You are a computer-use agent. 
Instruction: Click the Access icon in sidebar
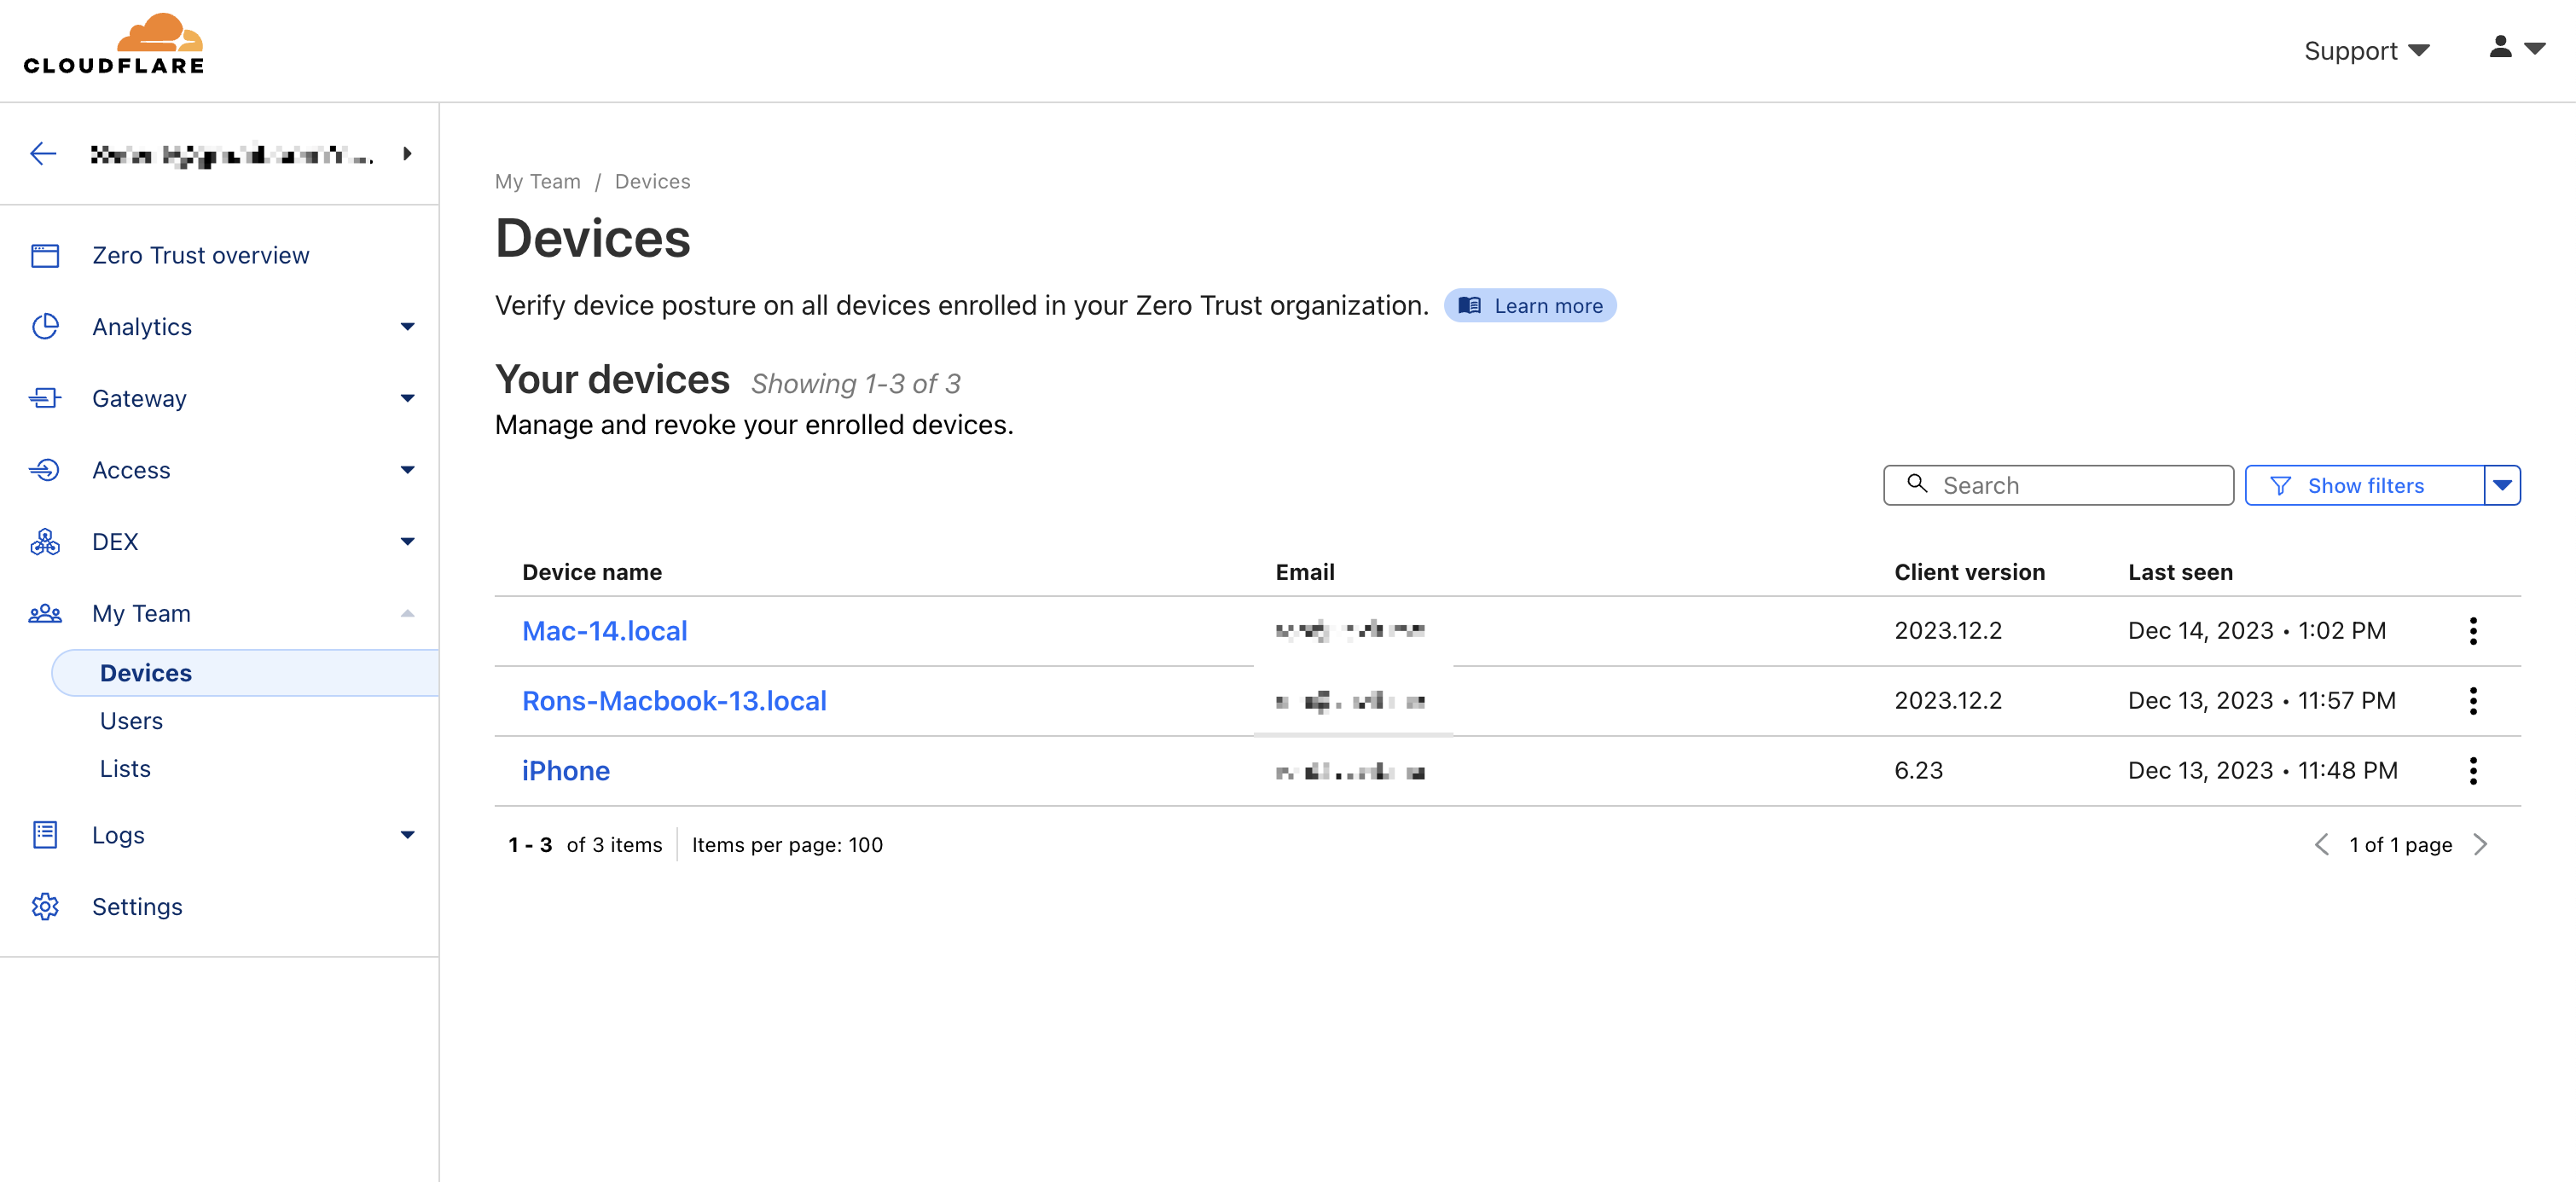[x=45, y=470]
